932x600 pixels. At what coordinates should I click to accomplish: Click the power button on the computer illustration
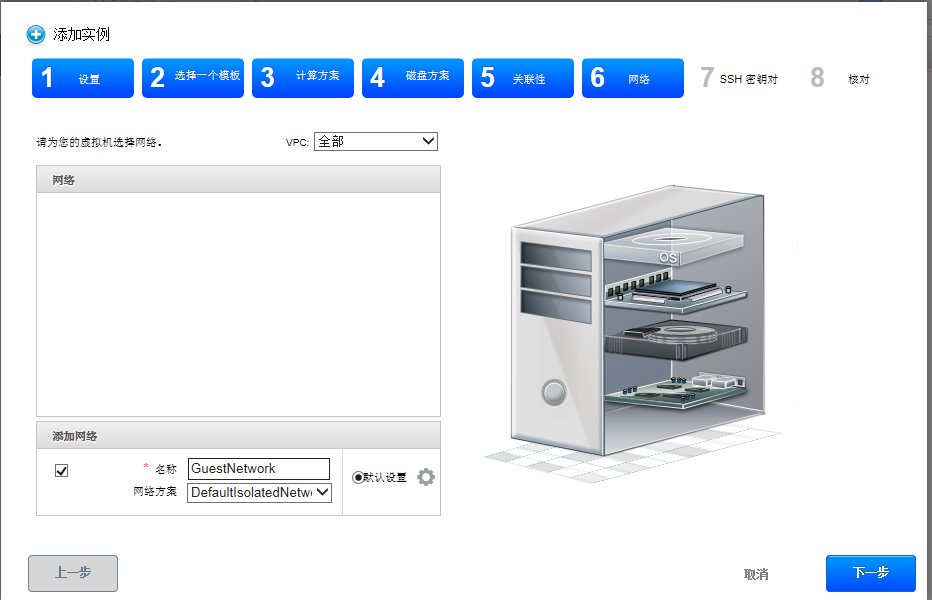tap(554, 392)
